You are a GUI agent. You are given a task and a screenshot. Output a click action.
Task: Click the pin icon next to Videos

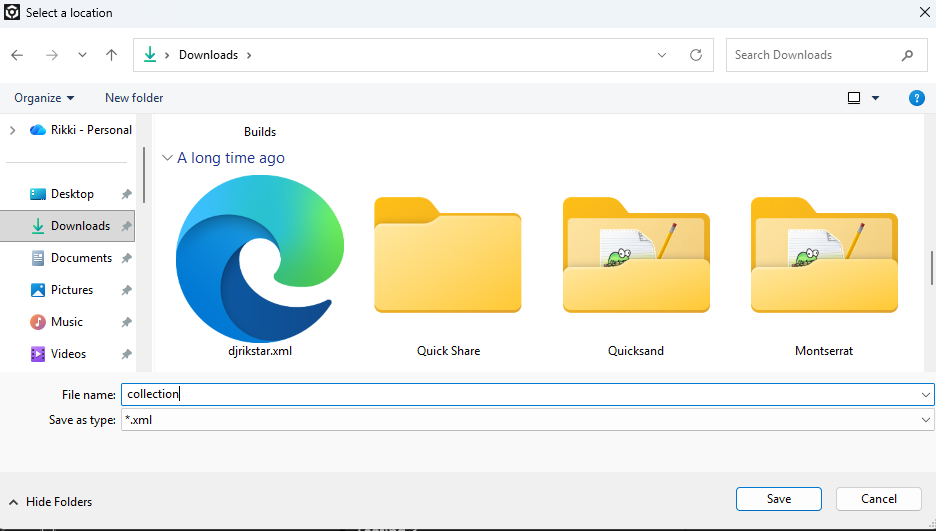[x=126, y=354]
